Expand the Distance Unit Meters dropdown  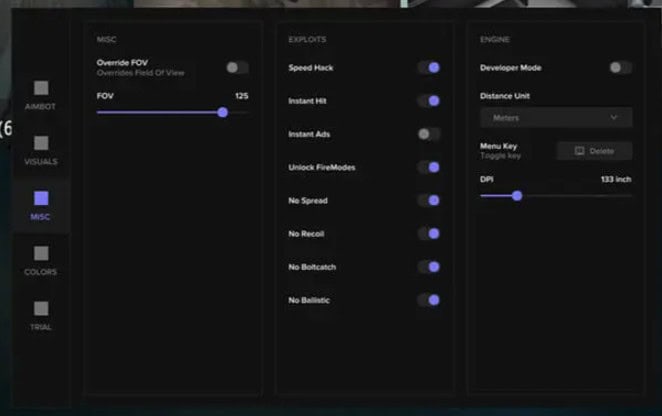pos(556,118)
